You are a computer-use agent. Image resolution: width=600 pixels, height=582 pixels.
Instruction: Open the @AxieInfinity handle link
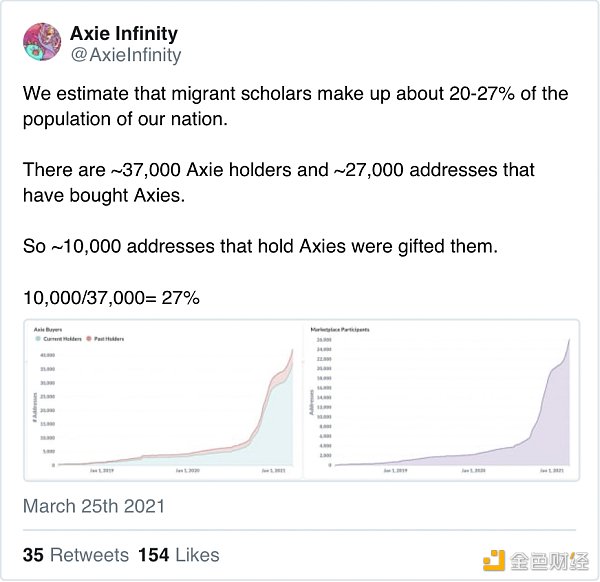pos(126,55)
